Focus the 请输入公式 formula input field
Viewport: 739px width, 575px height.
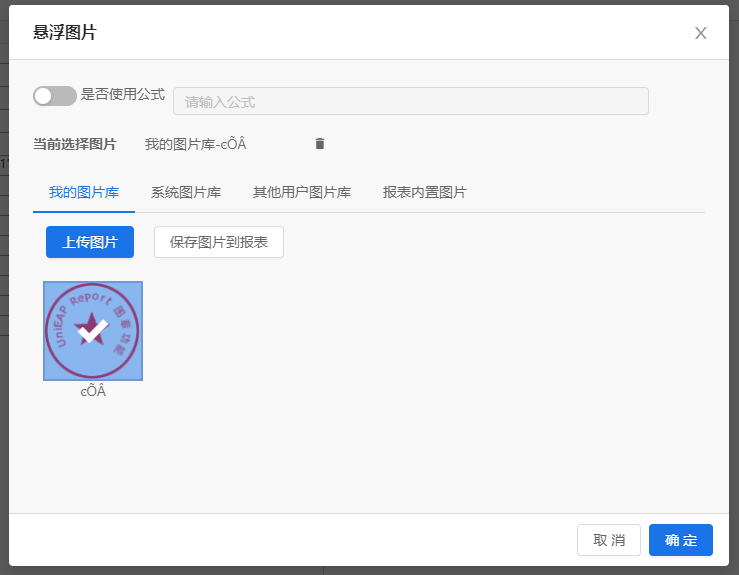click(x=411, y=101)
